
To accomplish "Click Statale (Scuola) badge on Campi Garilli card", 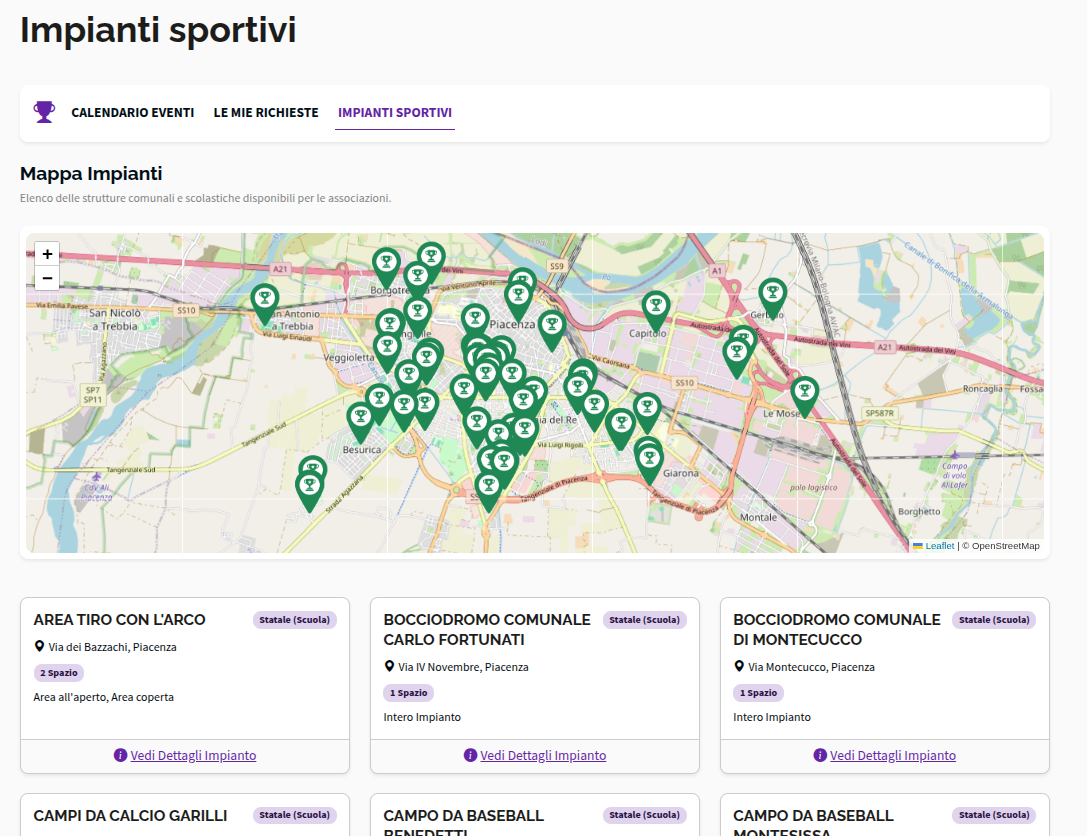I will (x=295, y=815).
